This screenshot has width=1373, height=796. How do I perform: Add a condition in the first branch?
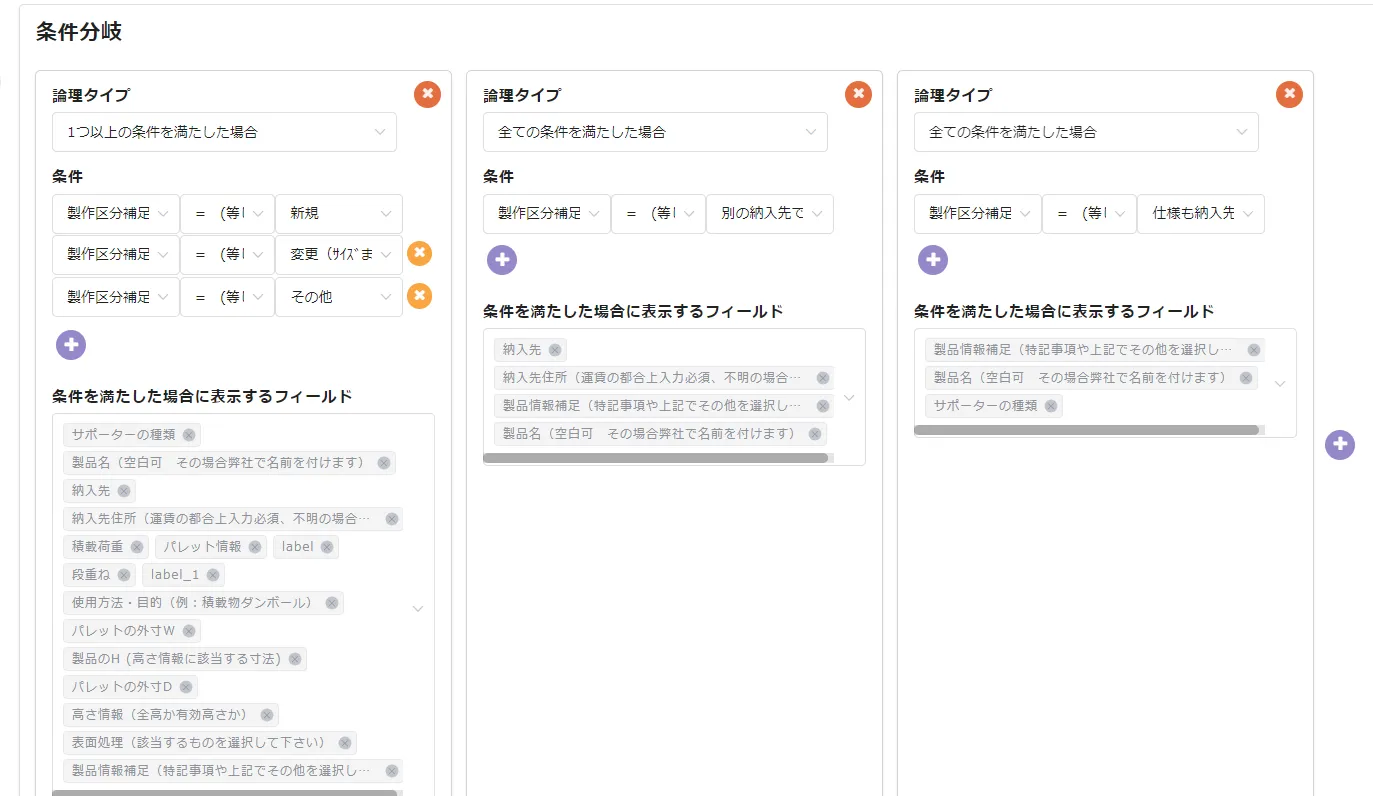[x=71, y=345]
